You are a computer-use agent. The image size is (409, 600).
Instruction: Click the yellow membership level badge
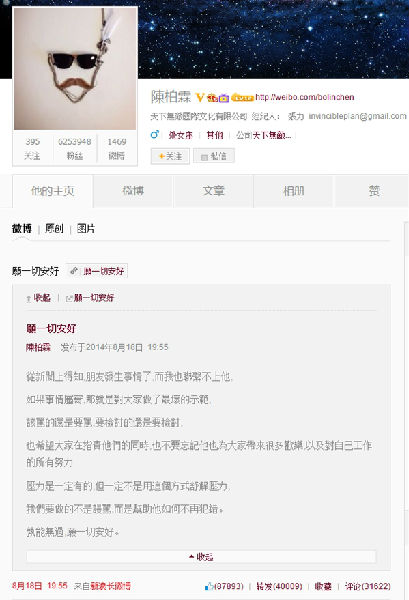[x=243, y=98]
